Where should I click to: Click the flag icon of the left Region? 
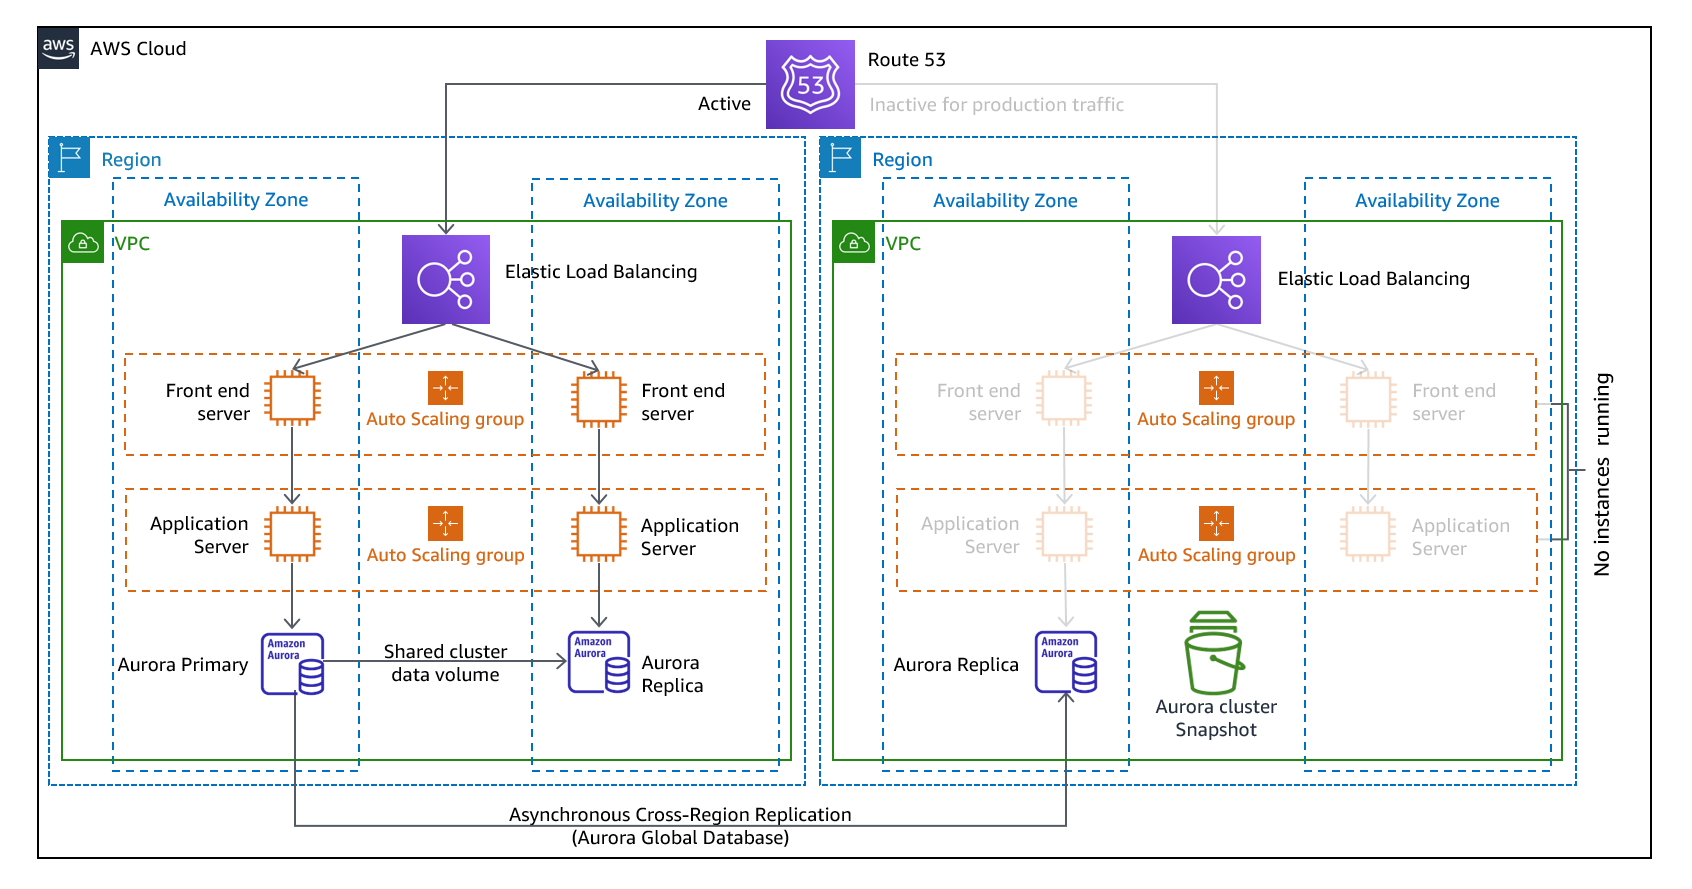coord(69,158)
